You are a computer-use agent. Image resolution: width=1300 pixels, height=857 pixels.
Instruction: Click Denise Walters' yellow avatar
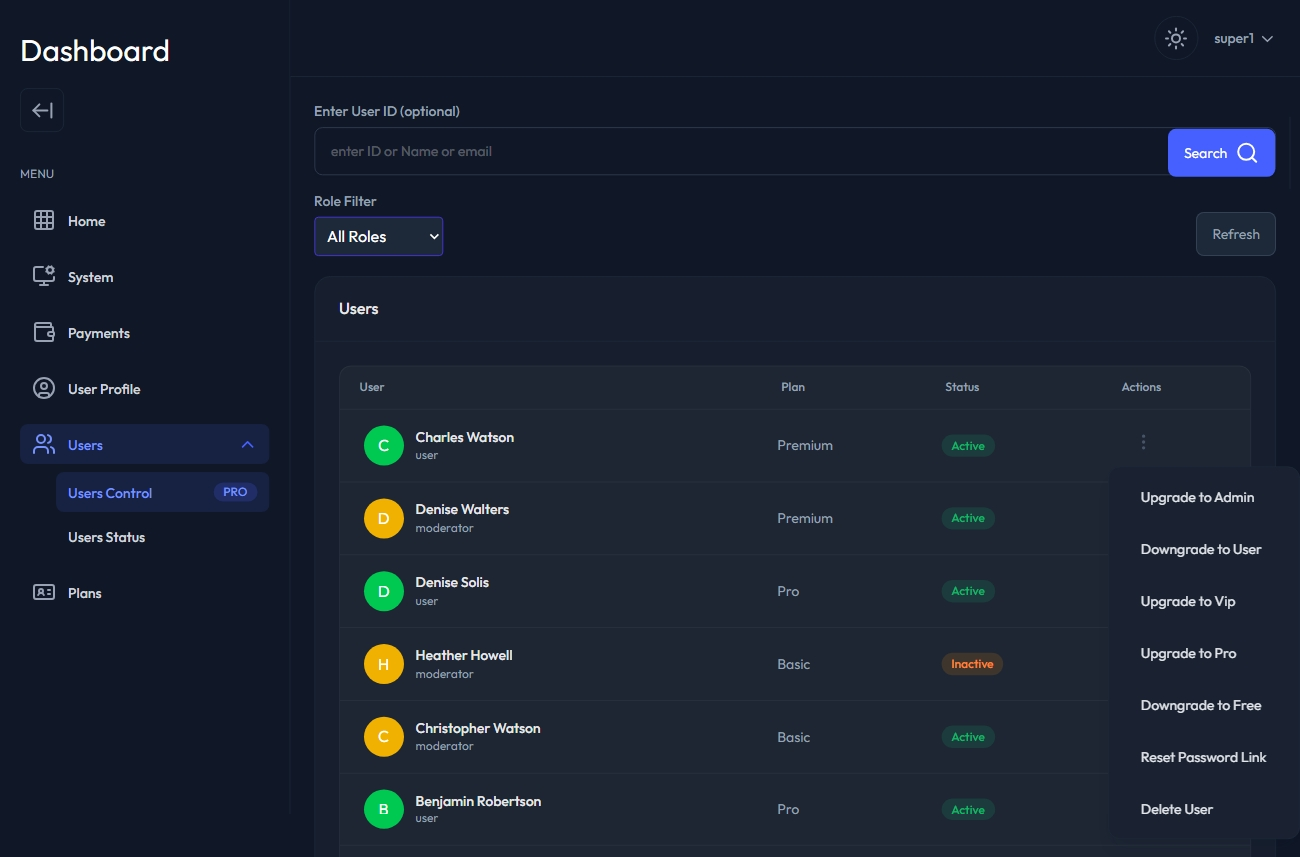(x=384, y=518)
